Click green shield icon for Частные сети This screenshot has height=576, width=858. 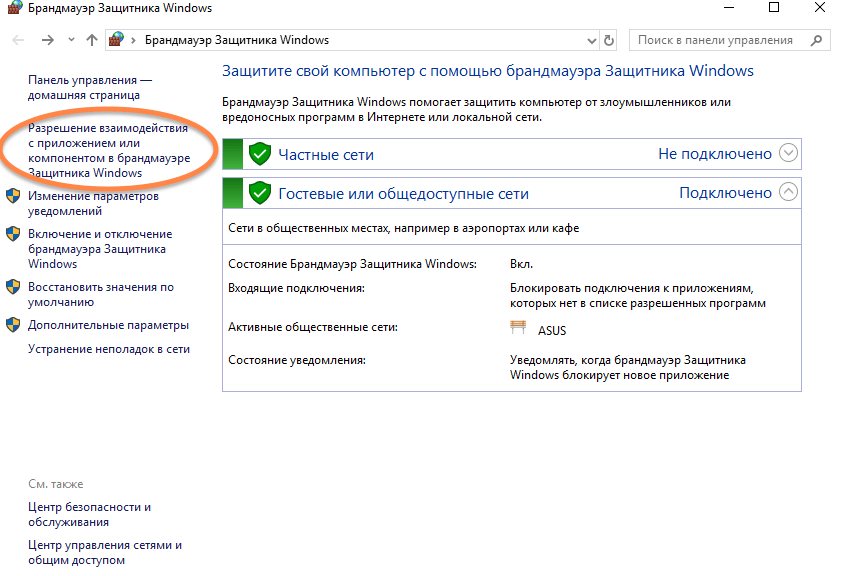(260, 154)
